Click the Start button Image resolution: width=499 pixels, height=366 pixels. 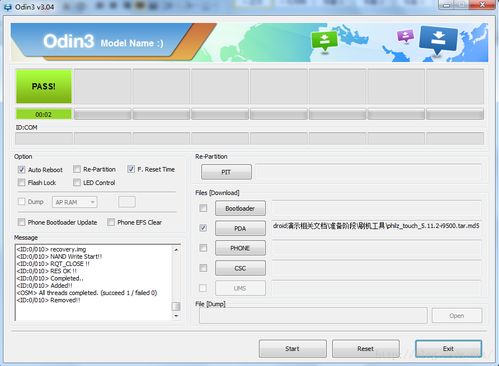click(x=292, y=349)
